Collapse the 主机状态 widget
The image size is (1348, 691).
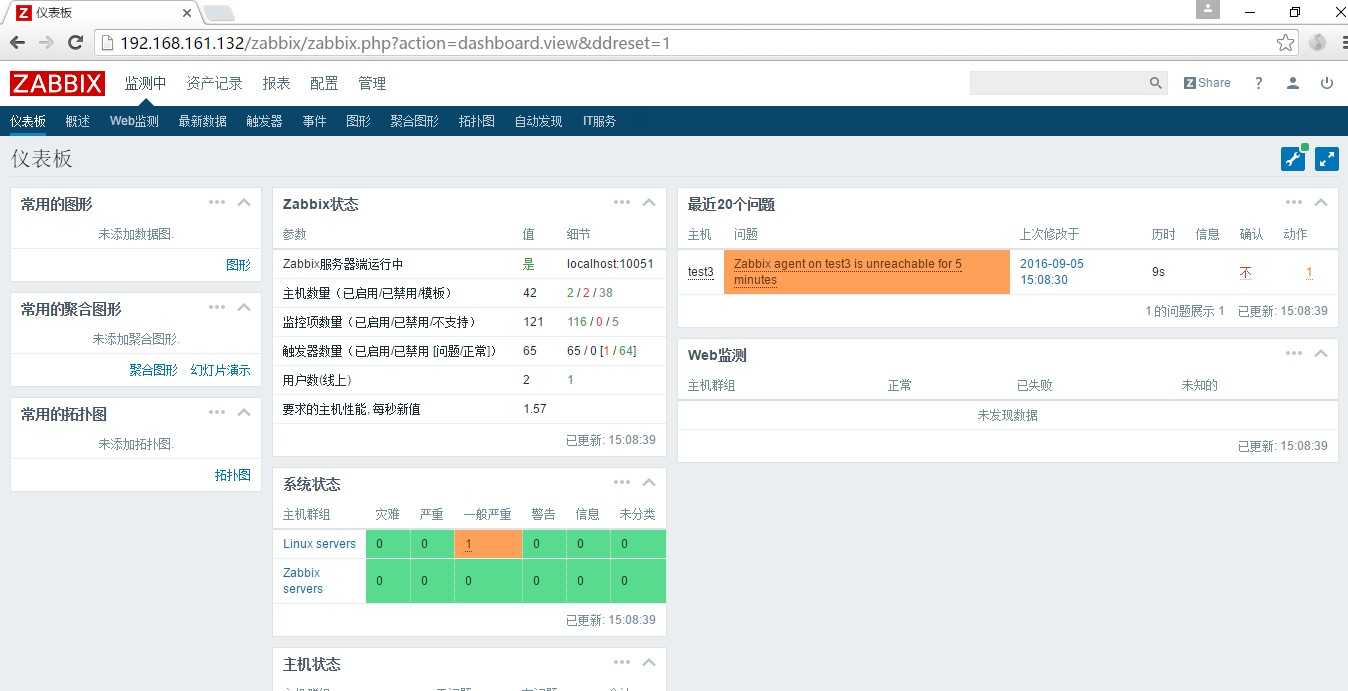[649, 662]
